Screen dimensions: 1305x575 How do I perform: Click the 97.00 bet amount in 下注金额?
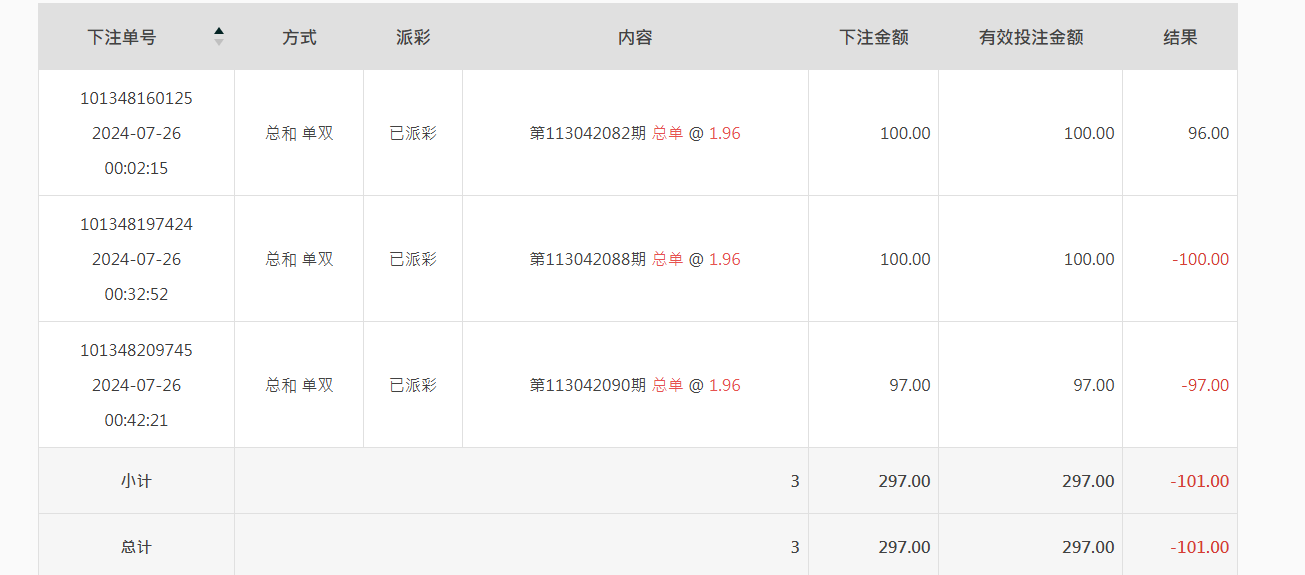[909, 385]
